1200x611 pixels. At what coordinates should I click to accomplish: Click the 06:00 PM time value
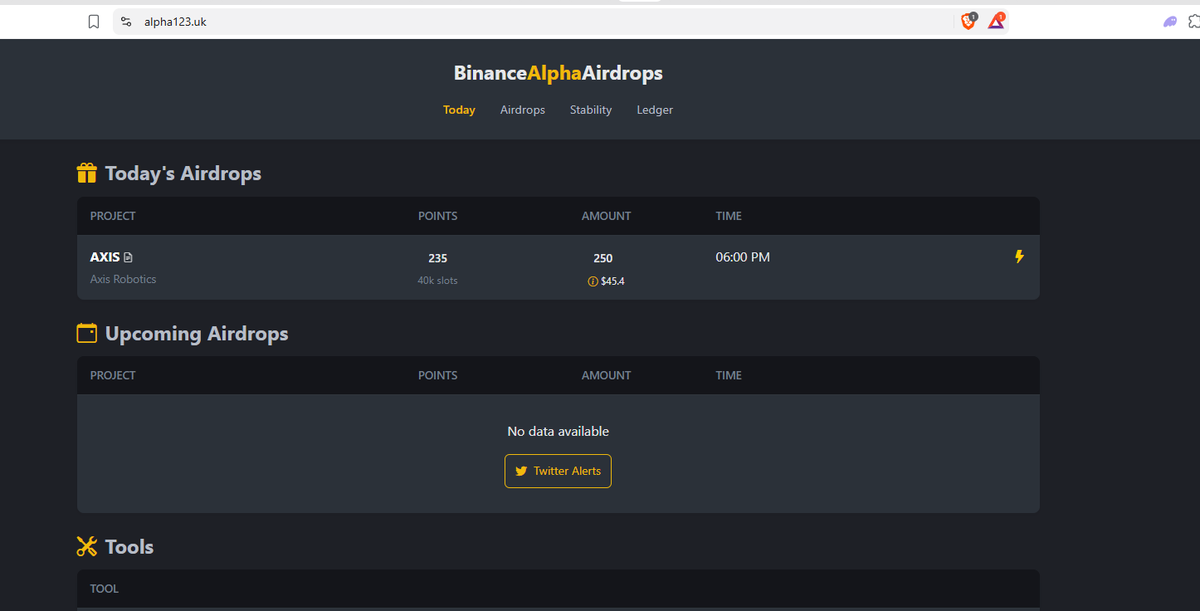pos(743,258)
